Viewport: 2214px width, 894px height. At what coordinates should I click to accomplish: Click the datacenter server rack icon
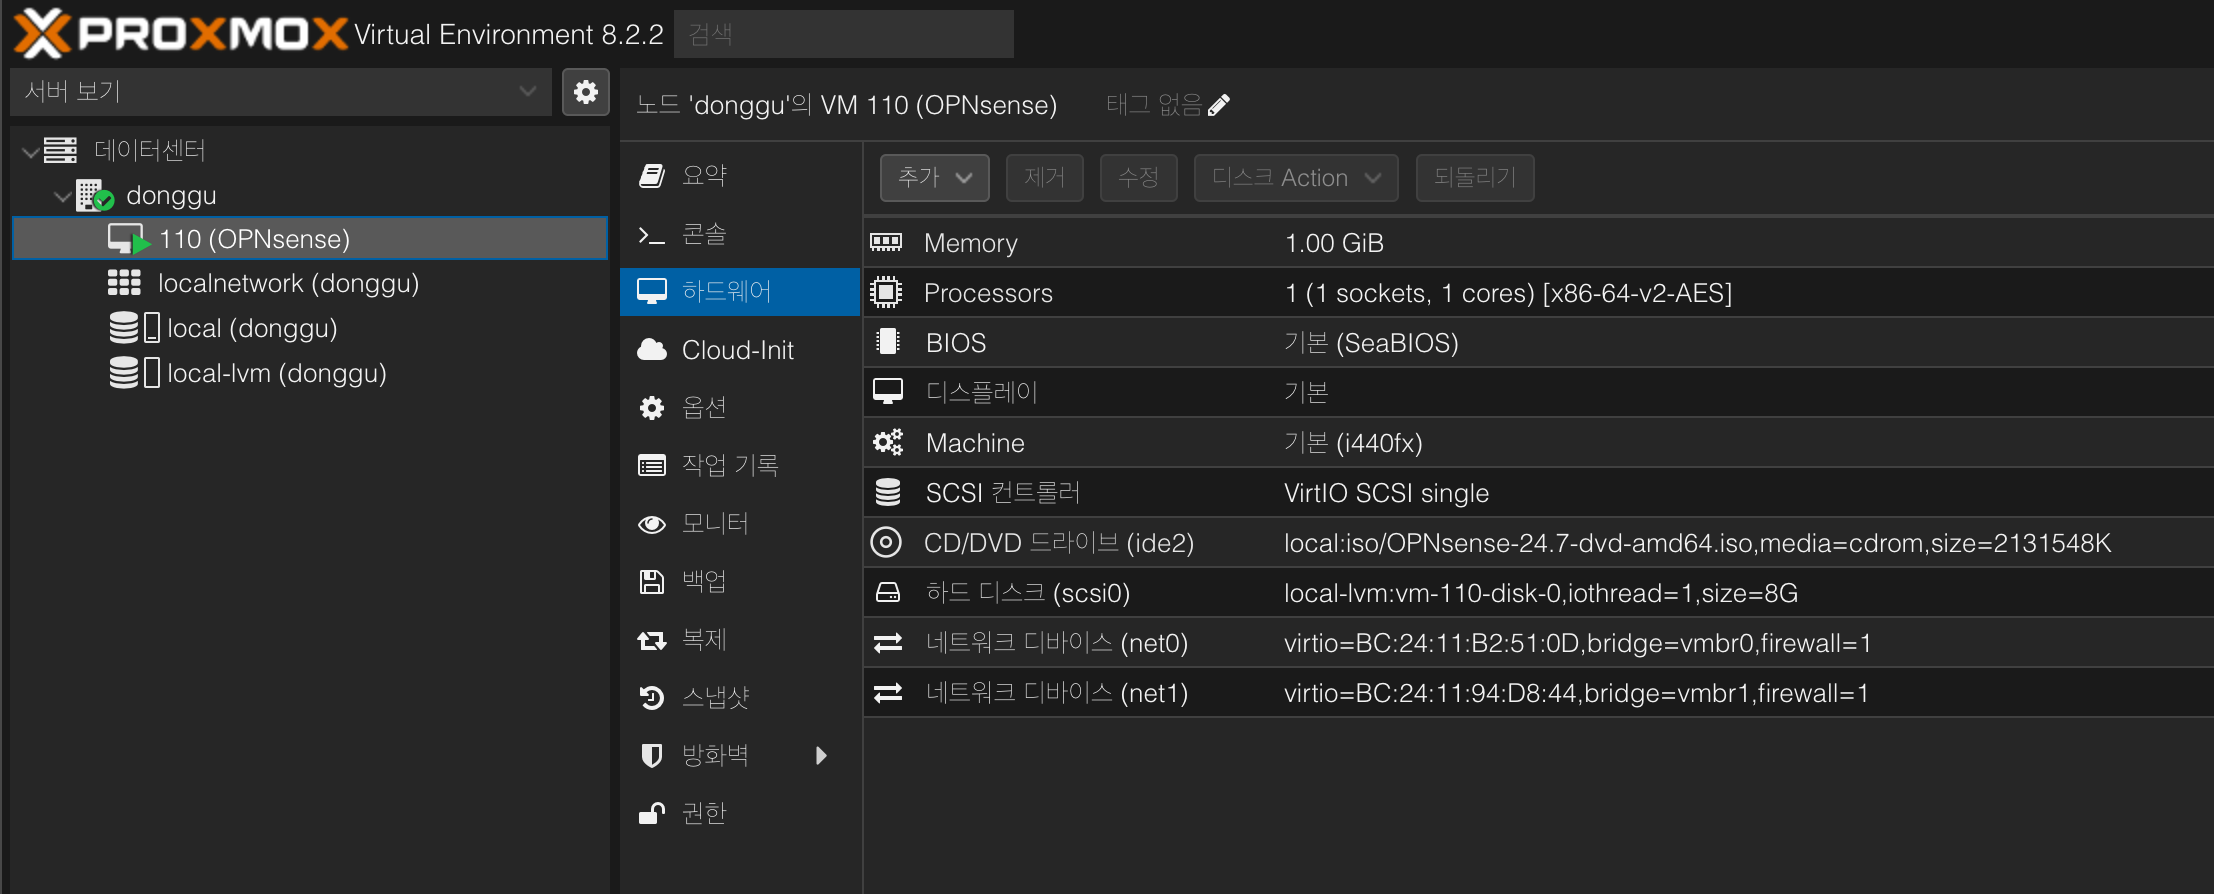click(x=60, y=150)
